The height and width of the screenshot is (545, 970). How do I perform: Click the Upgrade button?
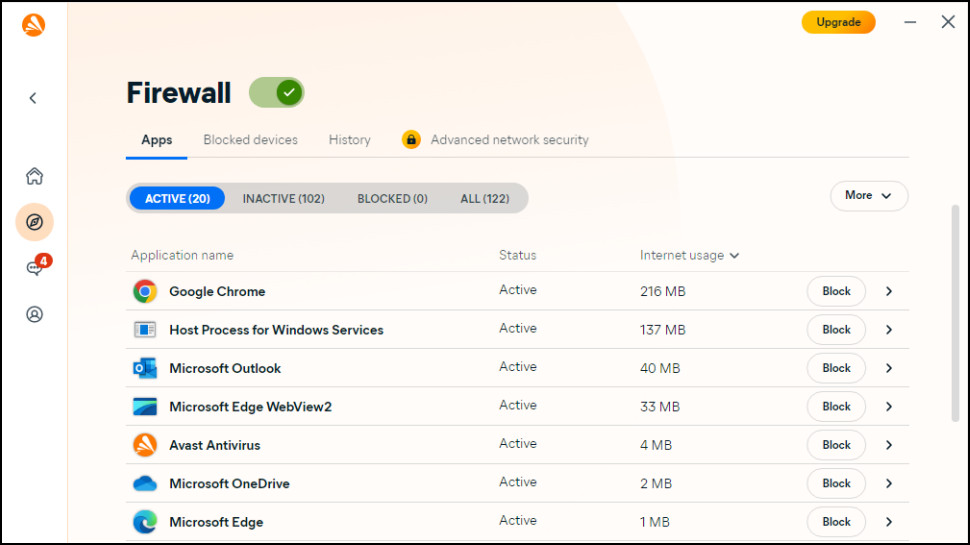click(838, 22)
